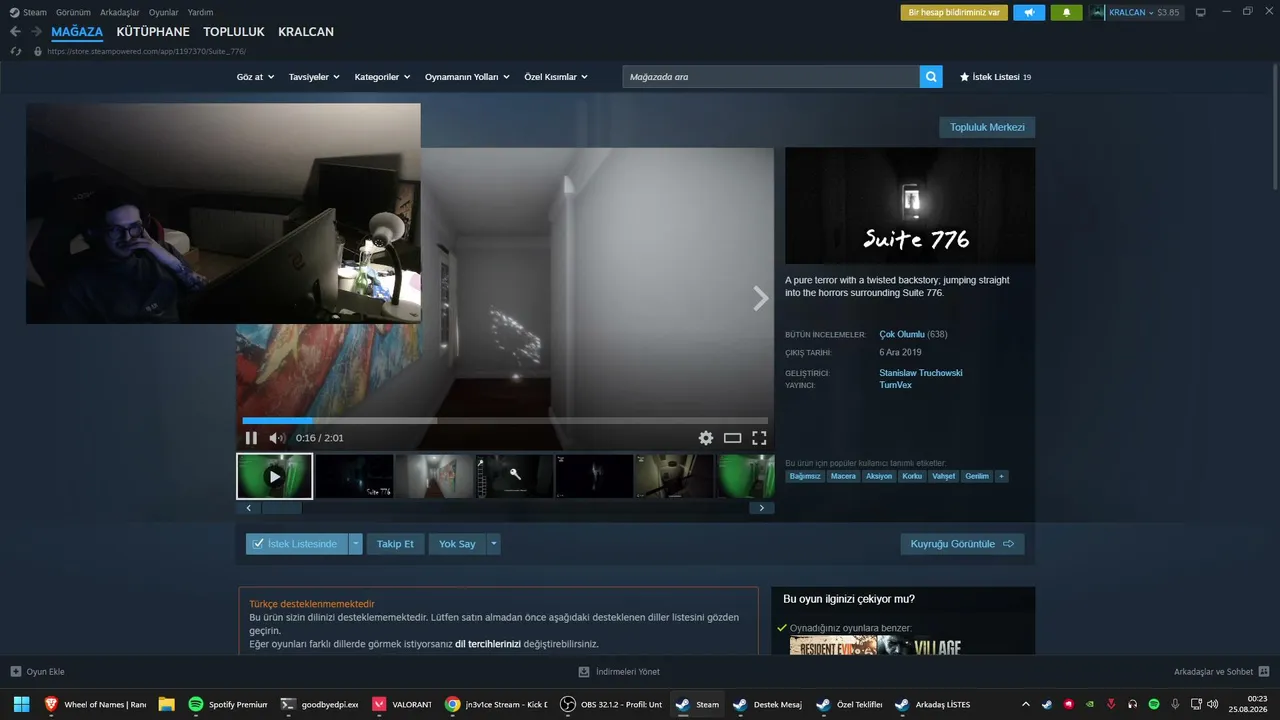Click the Takip Et button
Image resolution: width=1280 pixels, height=720 pixels.
pos(395,544)
